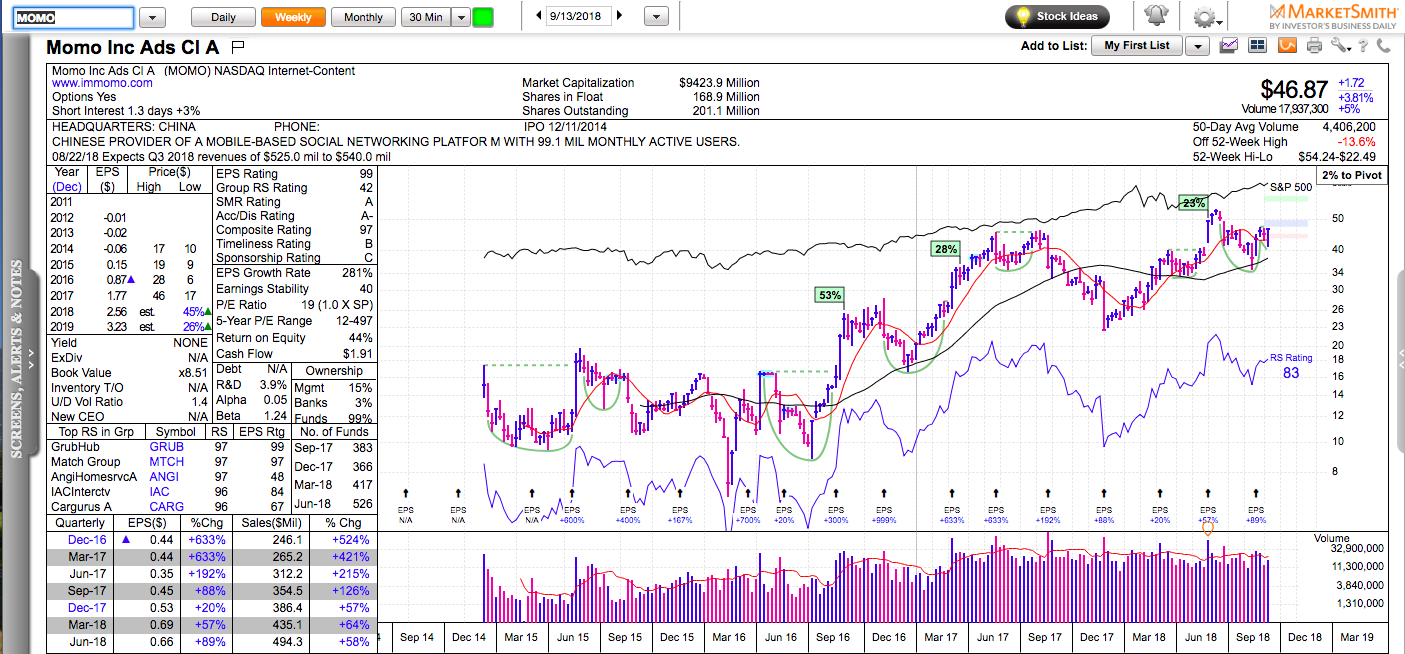
Task: Click the Stock Ideas lightbulb button
Action: pyautogui.click(x=1057, y=16)
